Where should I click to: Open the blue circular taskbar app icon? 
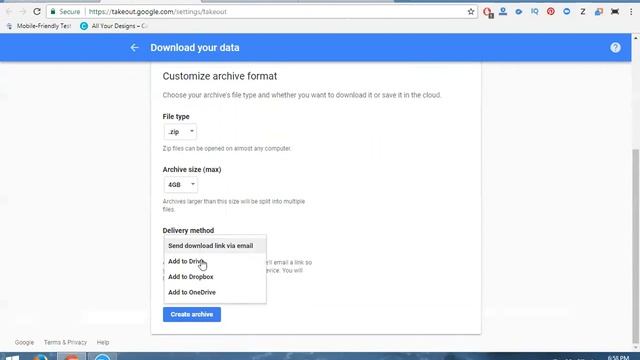[102, 357]
